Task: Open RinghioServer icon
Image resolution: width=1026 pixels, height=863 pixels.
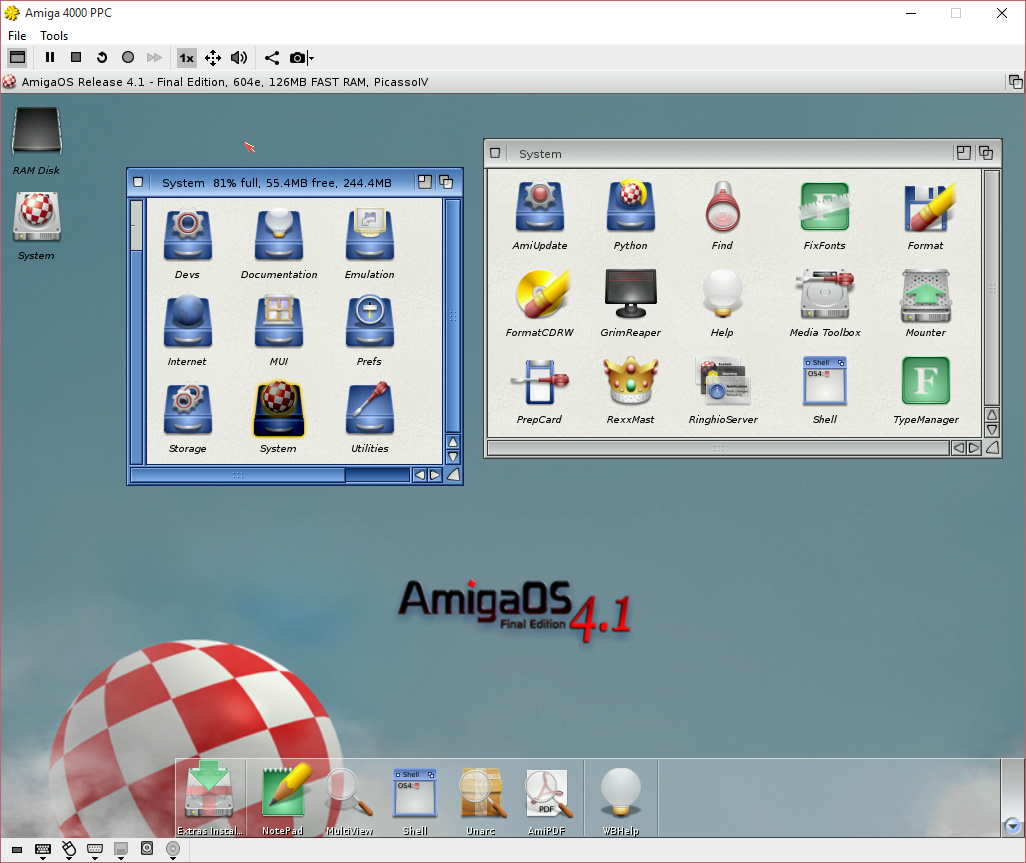Action: [722, 380]
